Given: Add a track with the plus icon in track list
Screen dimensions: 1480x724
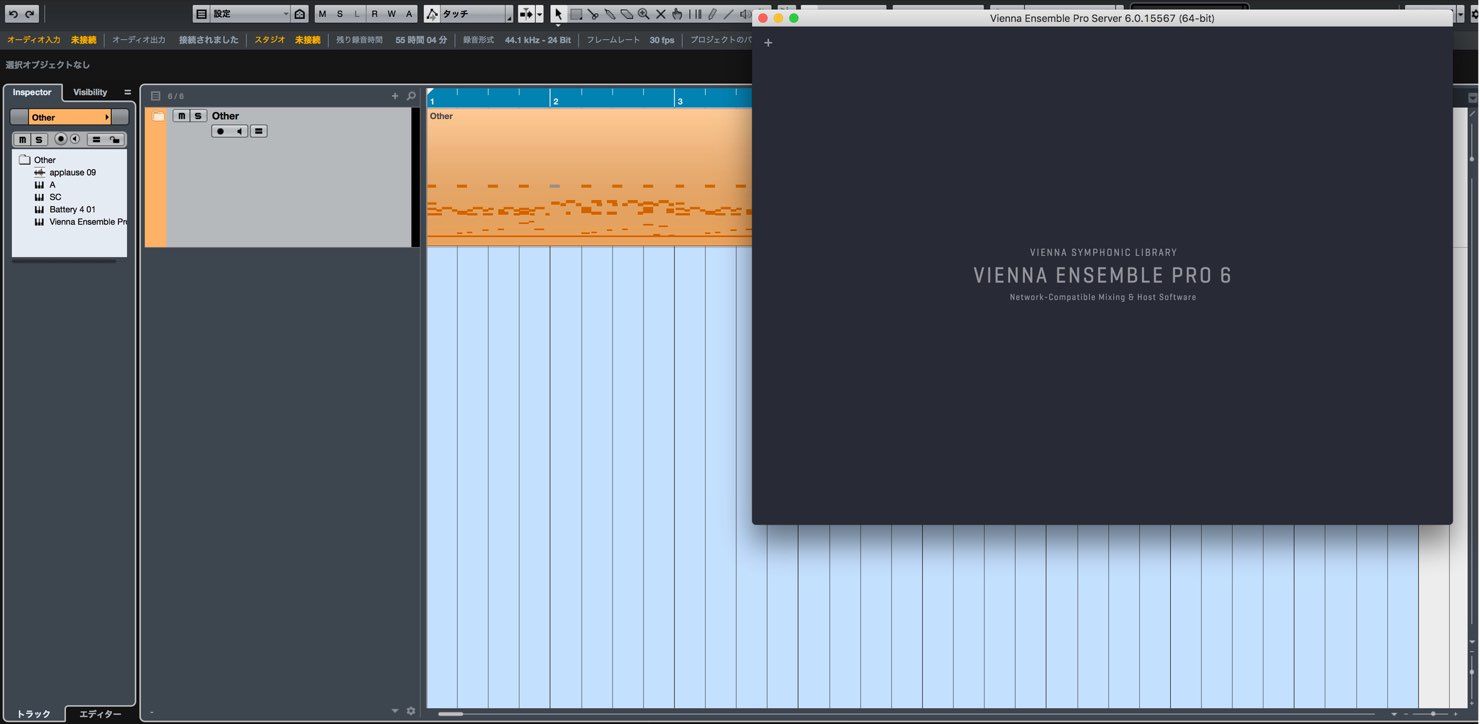Looking at the screenshot, I should 395,96.
